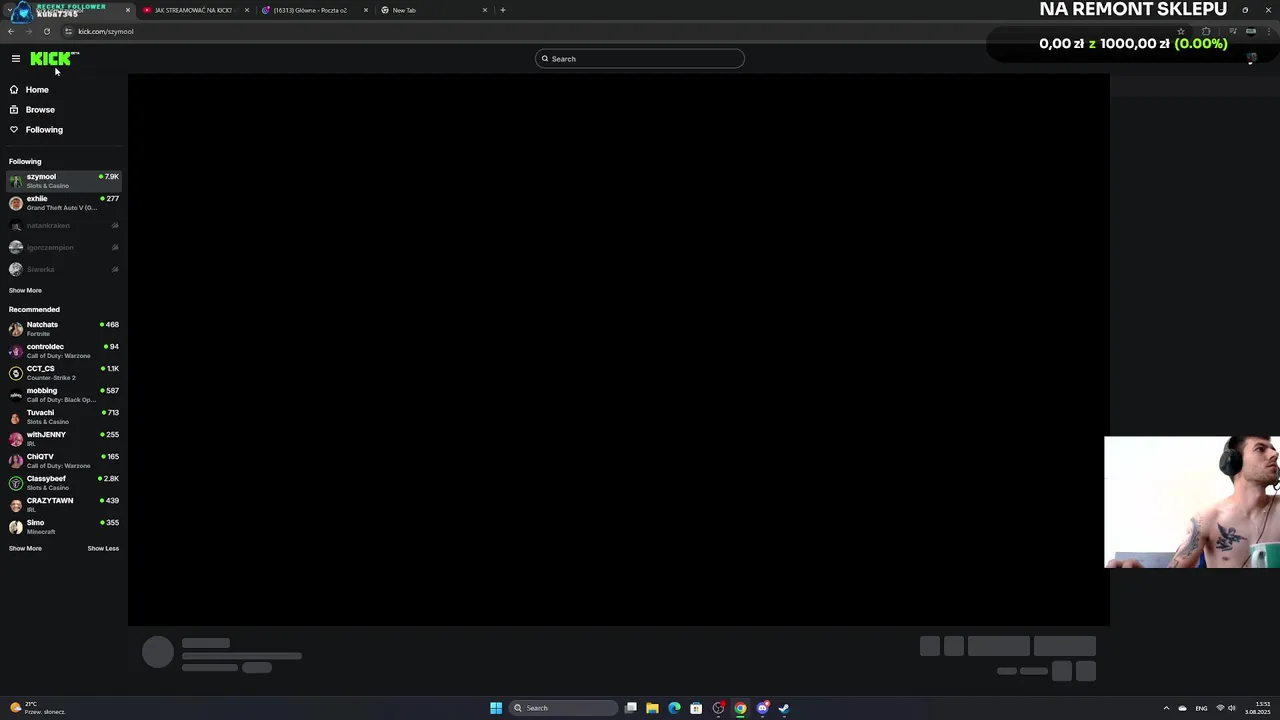Open Google Chrome from the taskbar
The image size is (1280, 720).
point(740,708)
